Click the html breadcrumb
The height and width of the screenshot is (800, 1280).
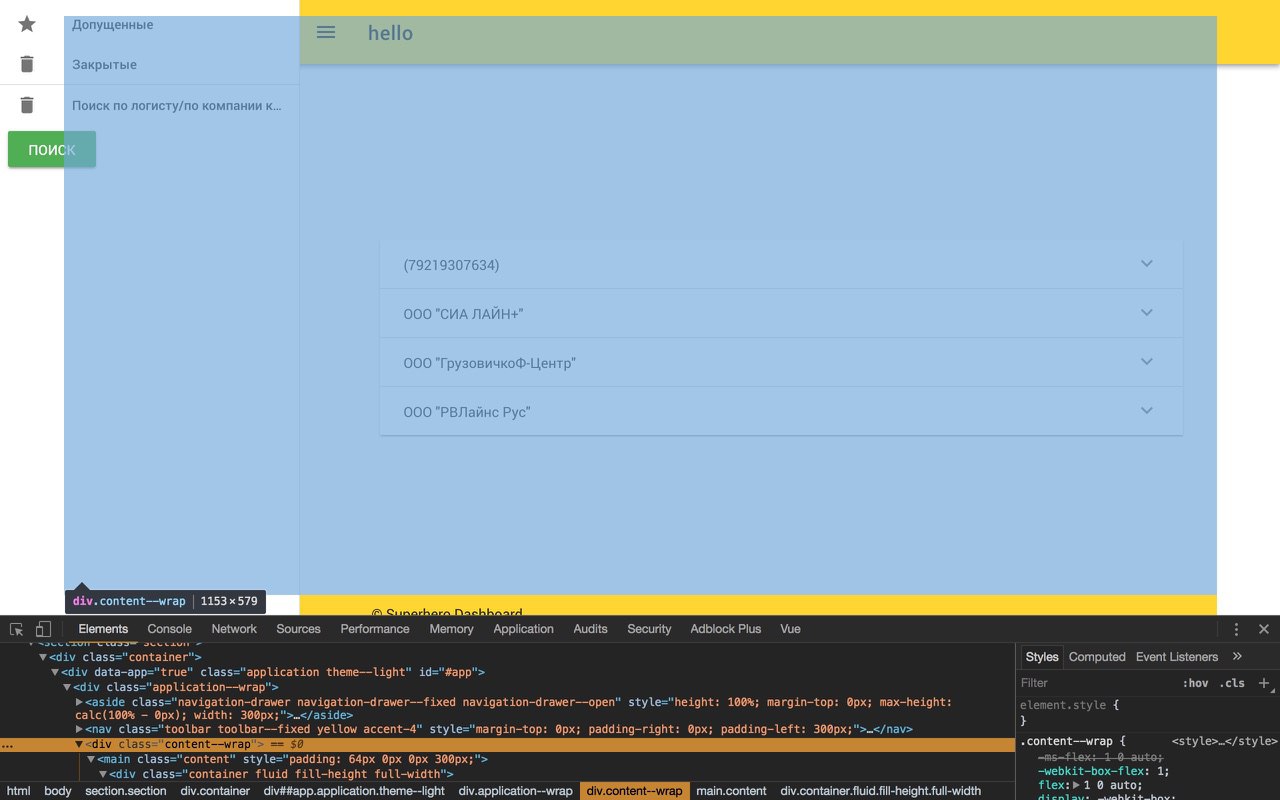pyautogui.click(x=18, y=791)
